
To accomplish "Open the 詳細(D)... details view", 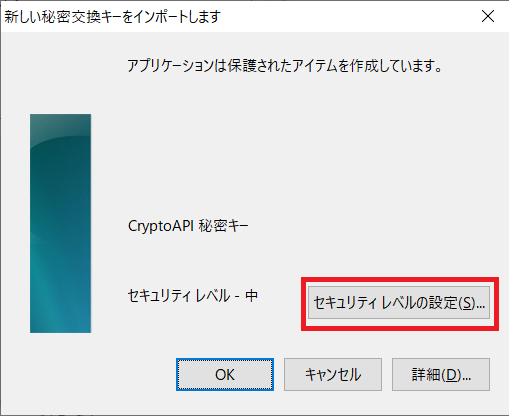I will coord(441,375).
